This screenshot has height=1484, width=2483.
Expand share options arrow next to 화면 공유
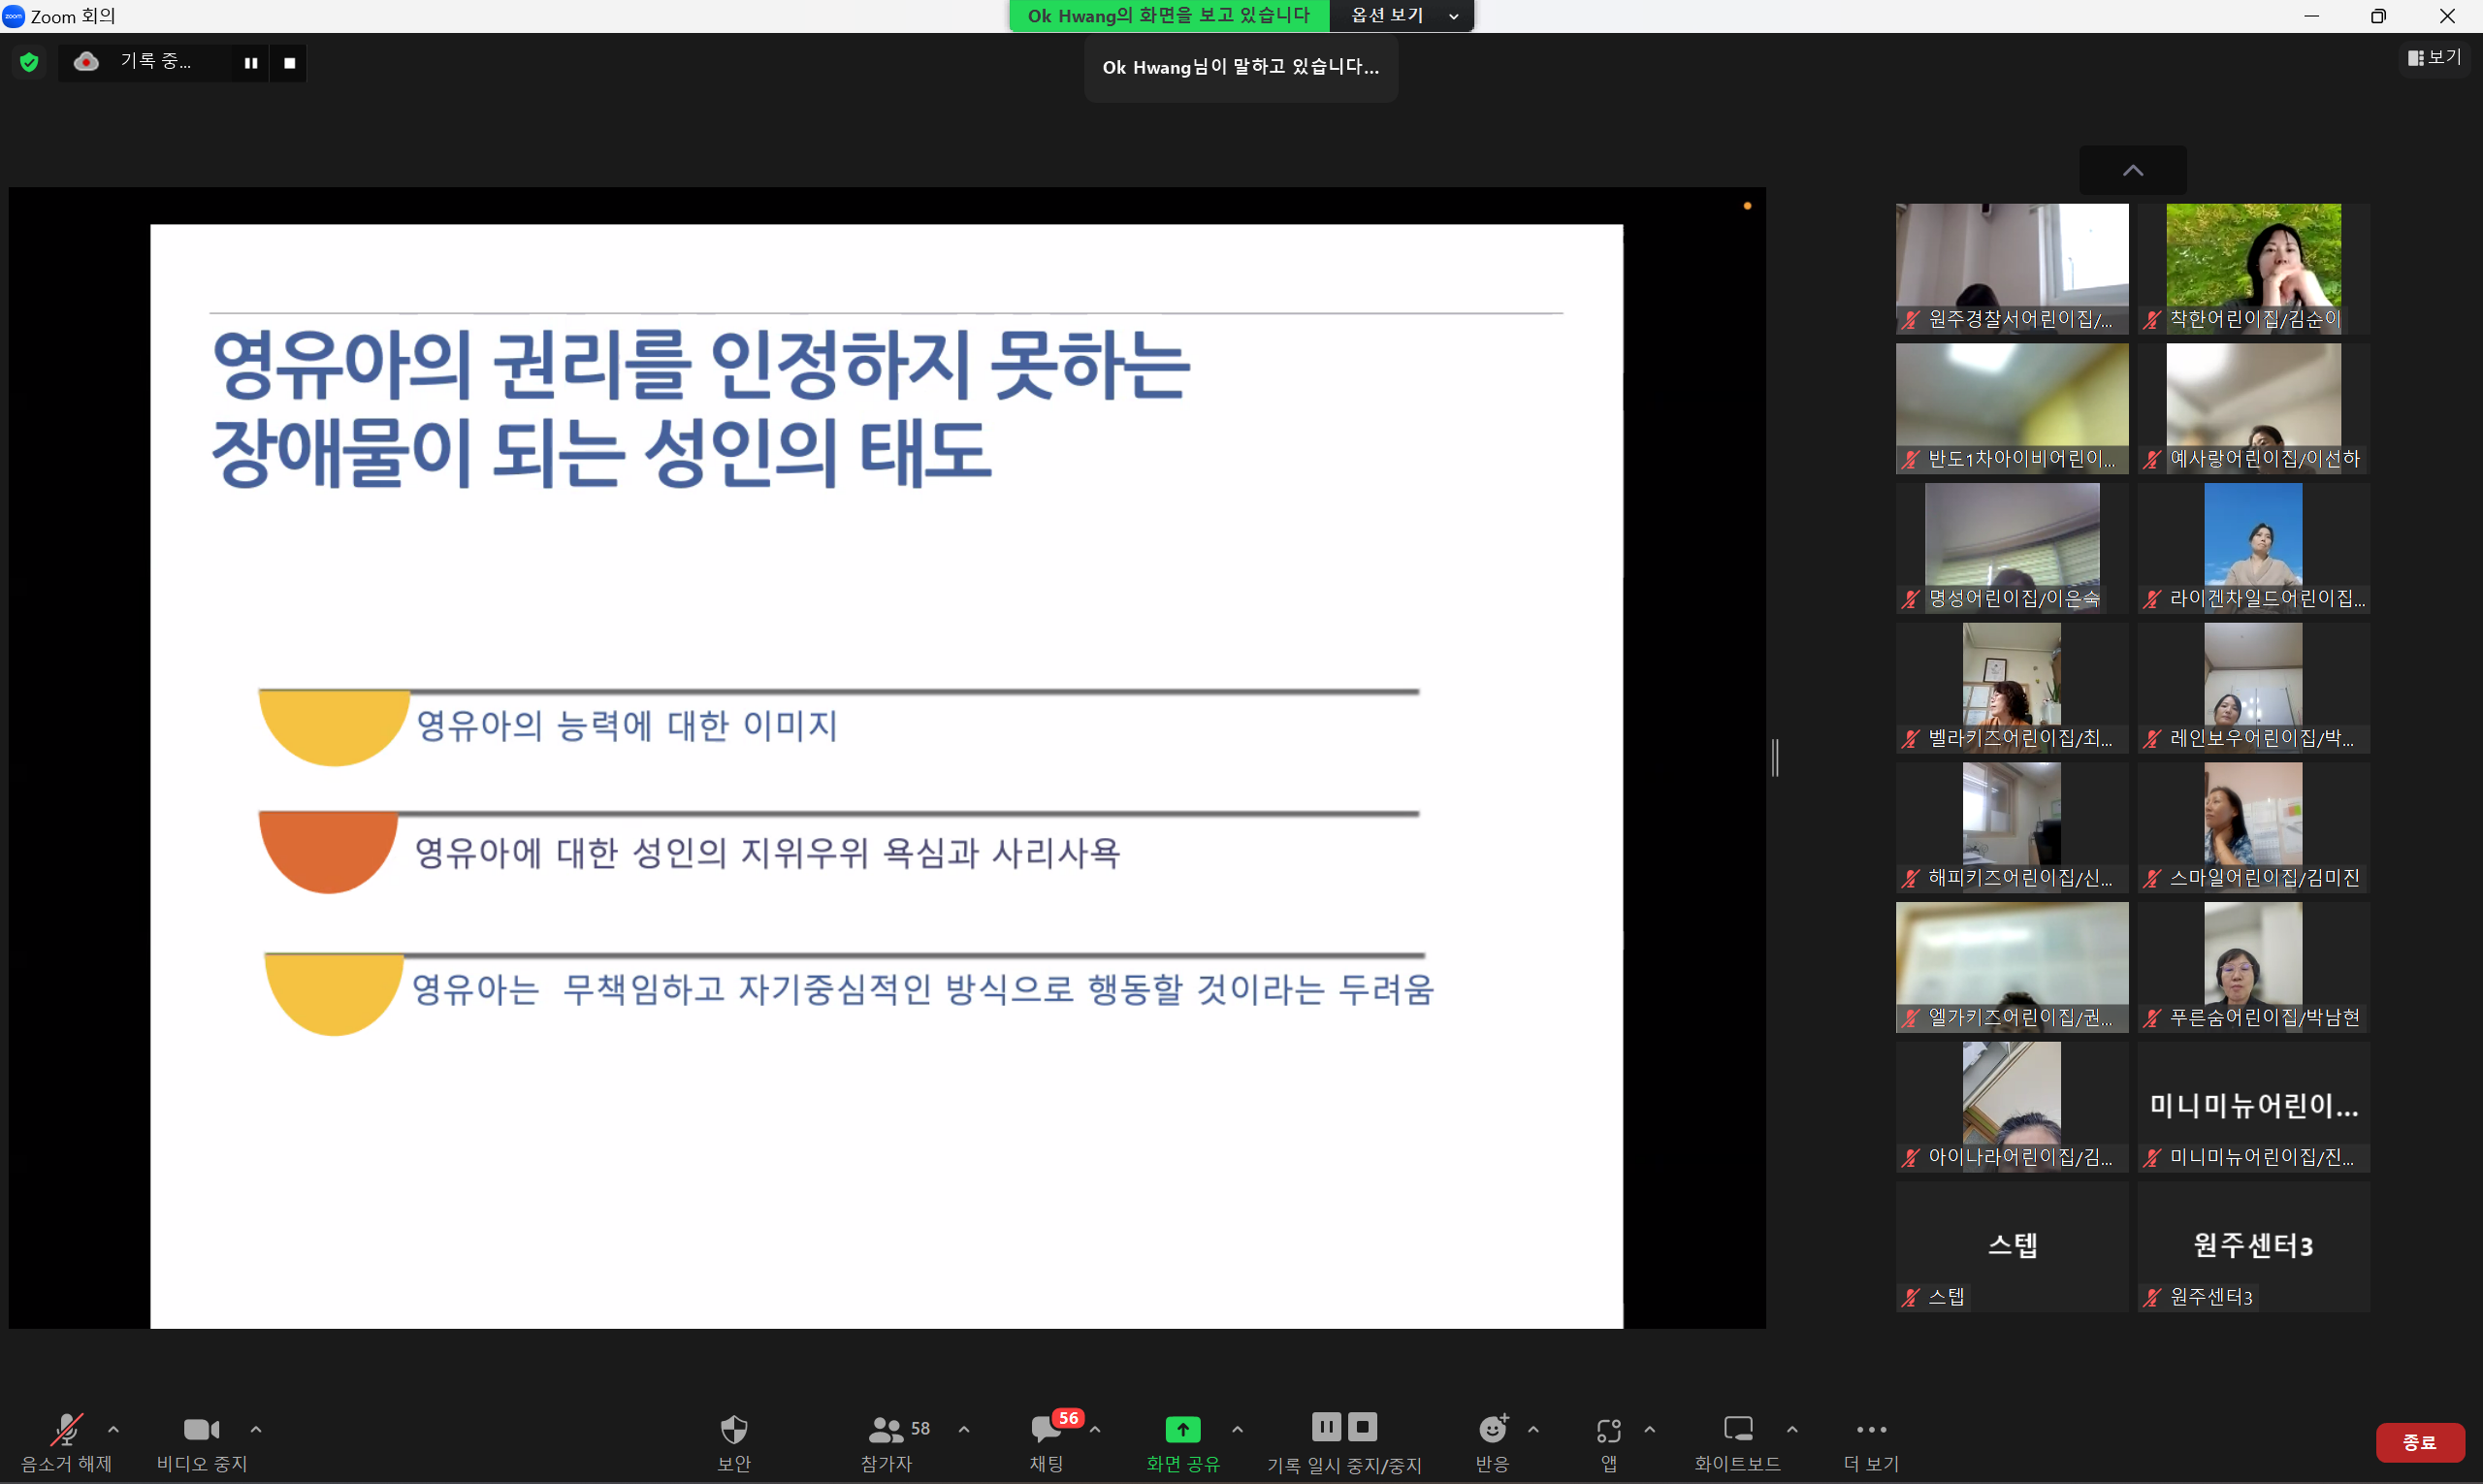tap(1237, 1430)
